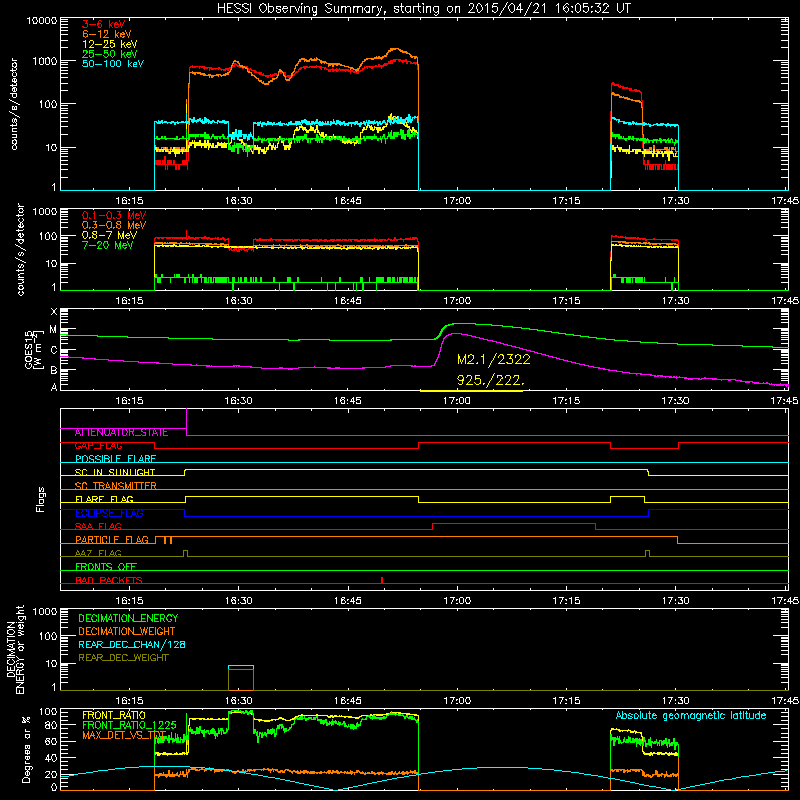The width and height of the screenshot is (800, 800).
Task: Click the DECIMATION_WEIGHT legend label
Action: 127,632
